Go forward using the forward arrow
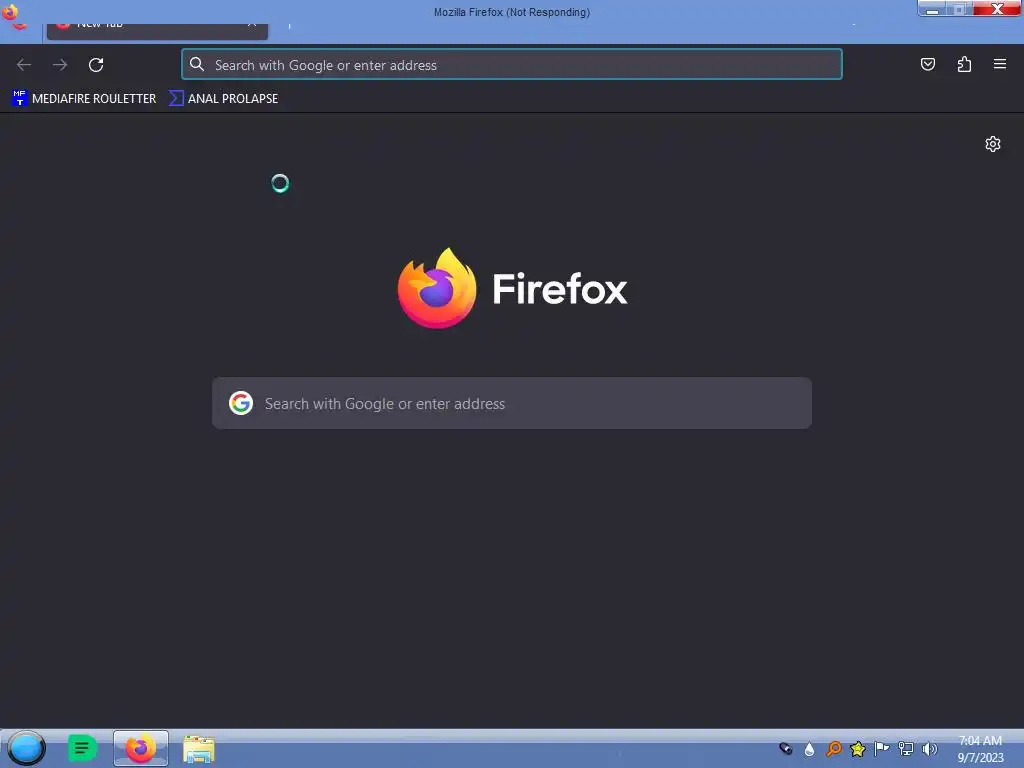Viewport: 1024px width, 768px height. point(60,65)
